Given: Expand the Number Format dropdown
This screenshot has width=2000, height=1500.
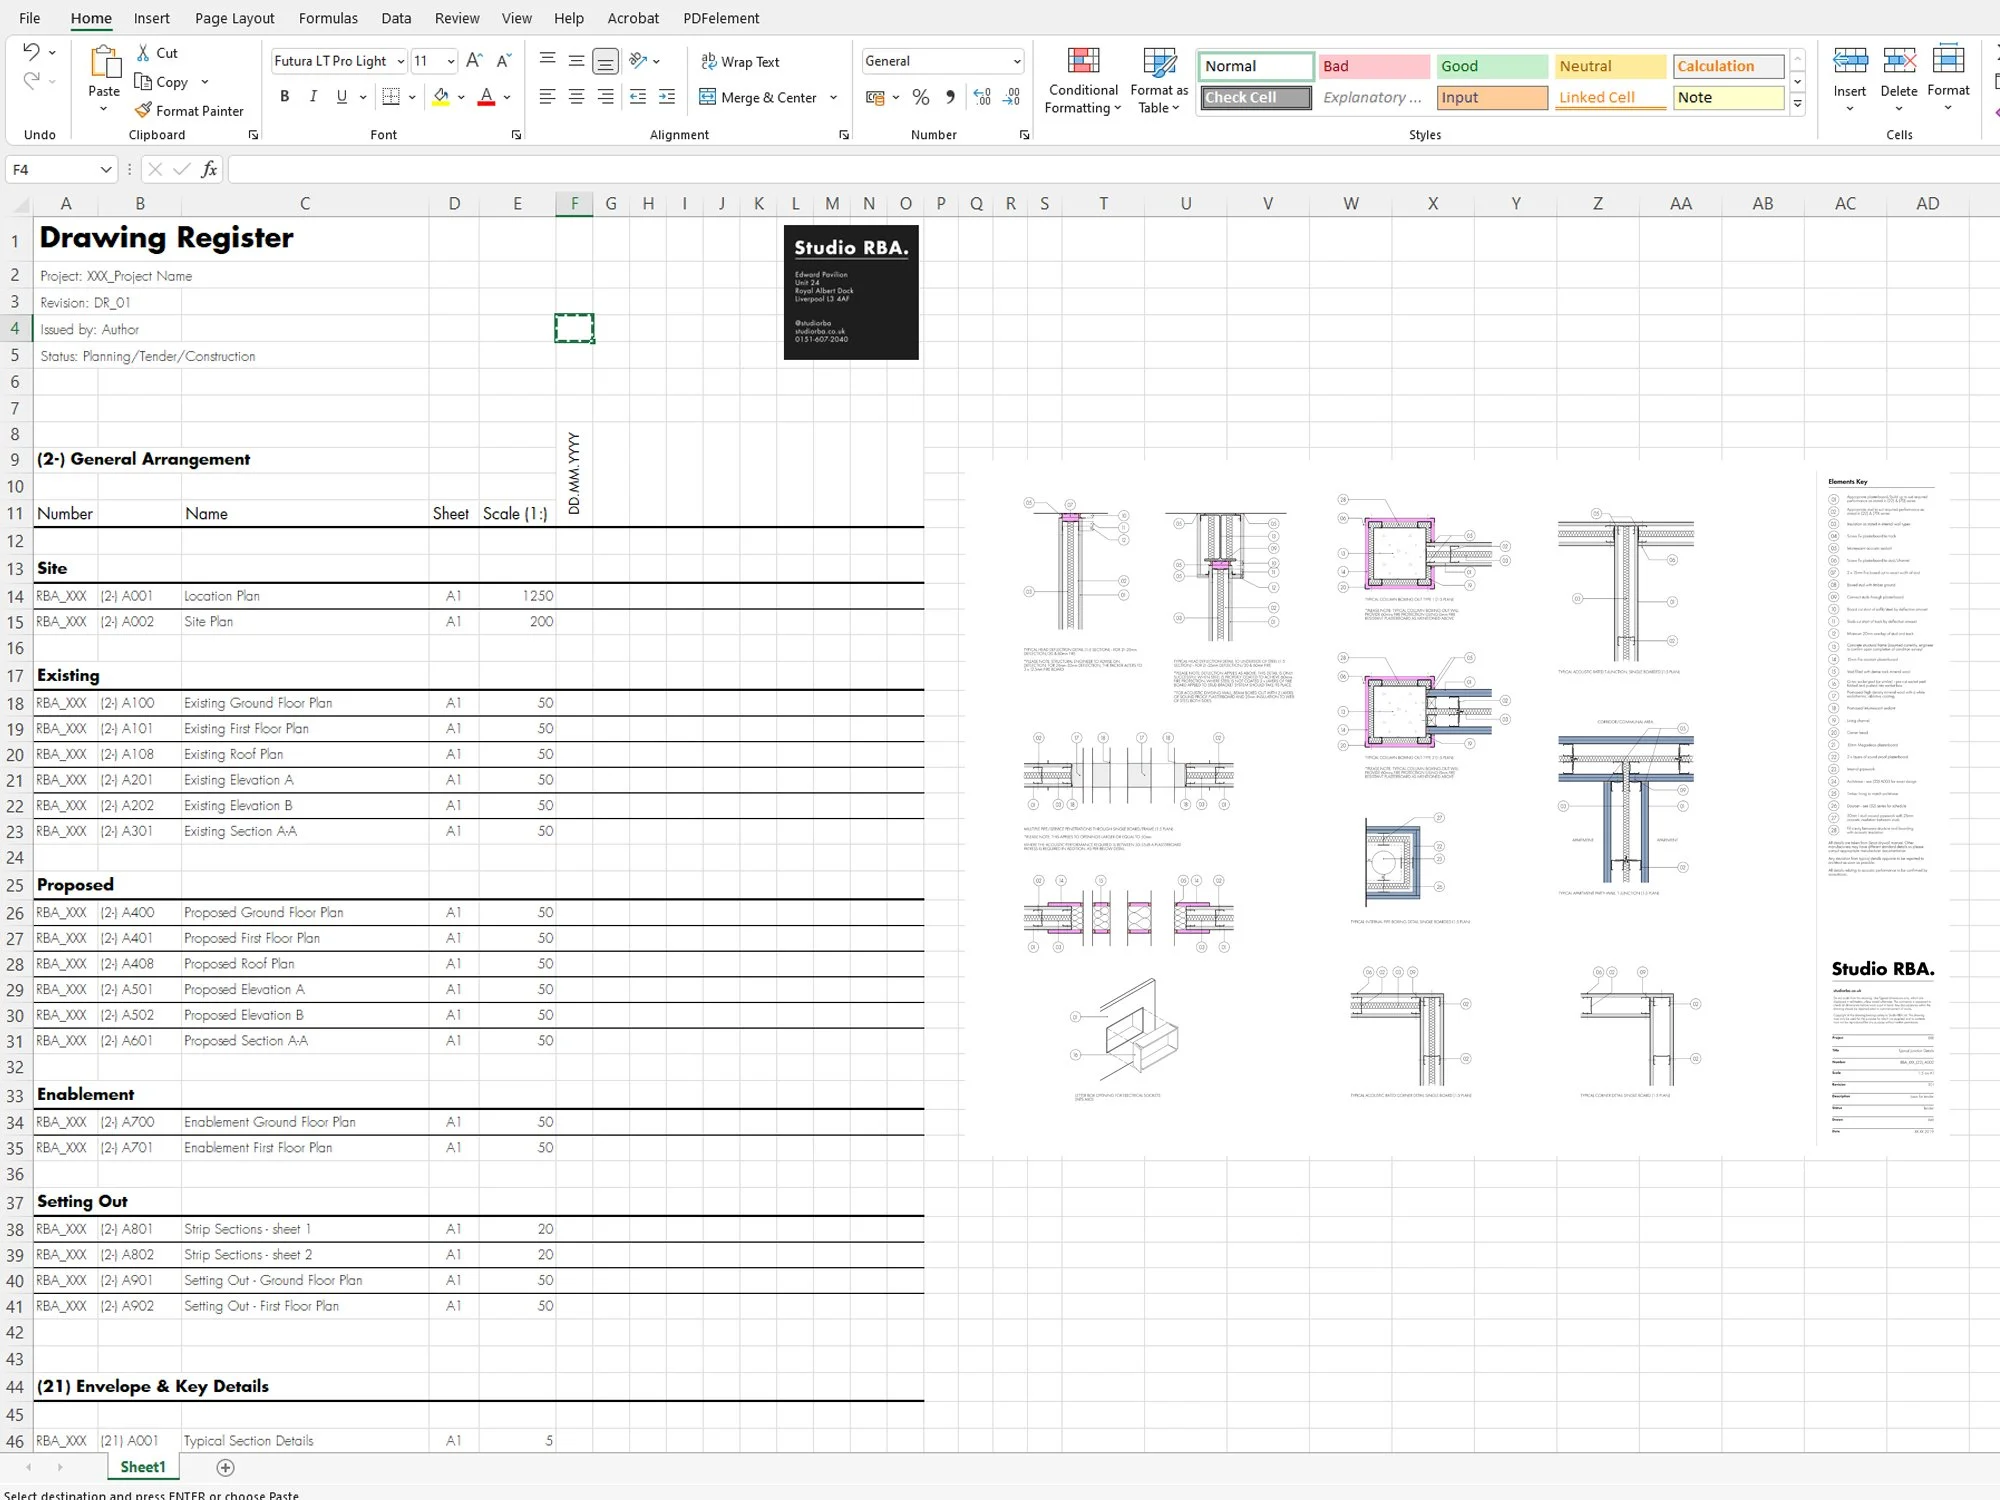Looking at the screenshot, I should [1017, 61].
